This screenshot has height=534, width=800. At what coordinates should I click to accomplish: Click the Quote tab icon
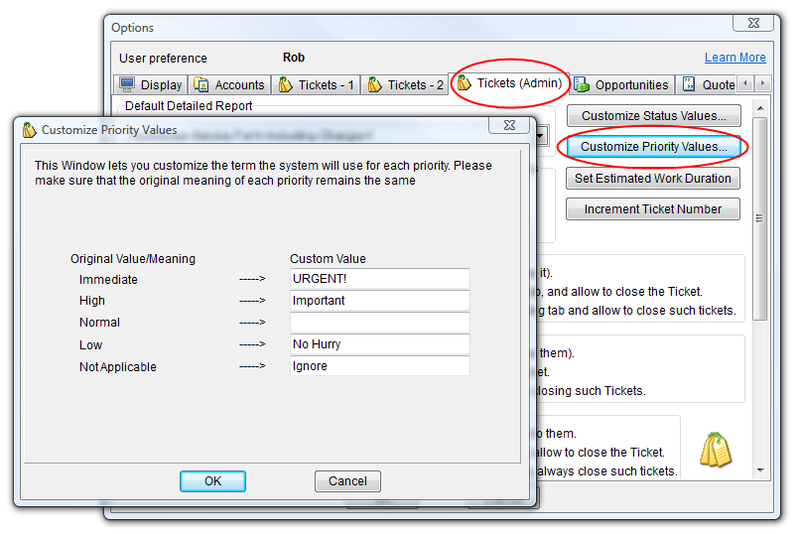(x=689, y=85)
